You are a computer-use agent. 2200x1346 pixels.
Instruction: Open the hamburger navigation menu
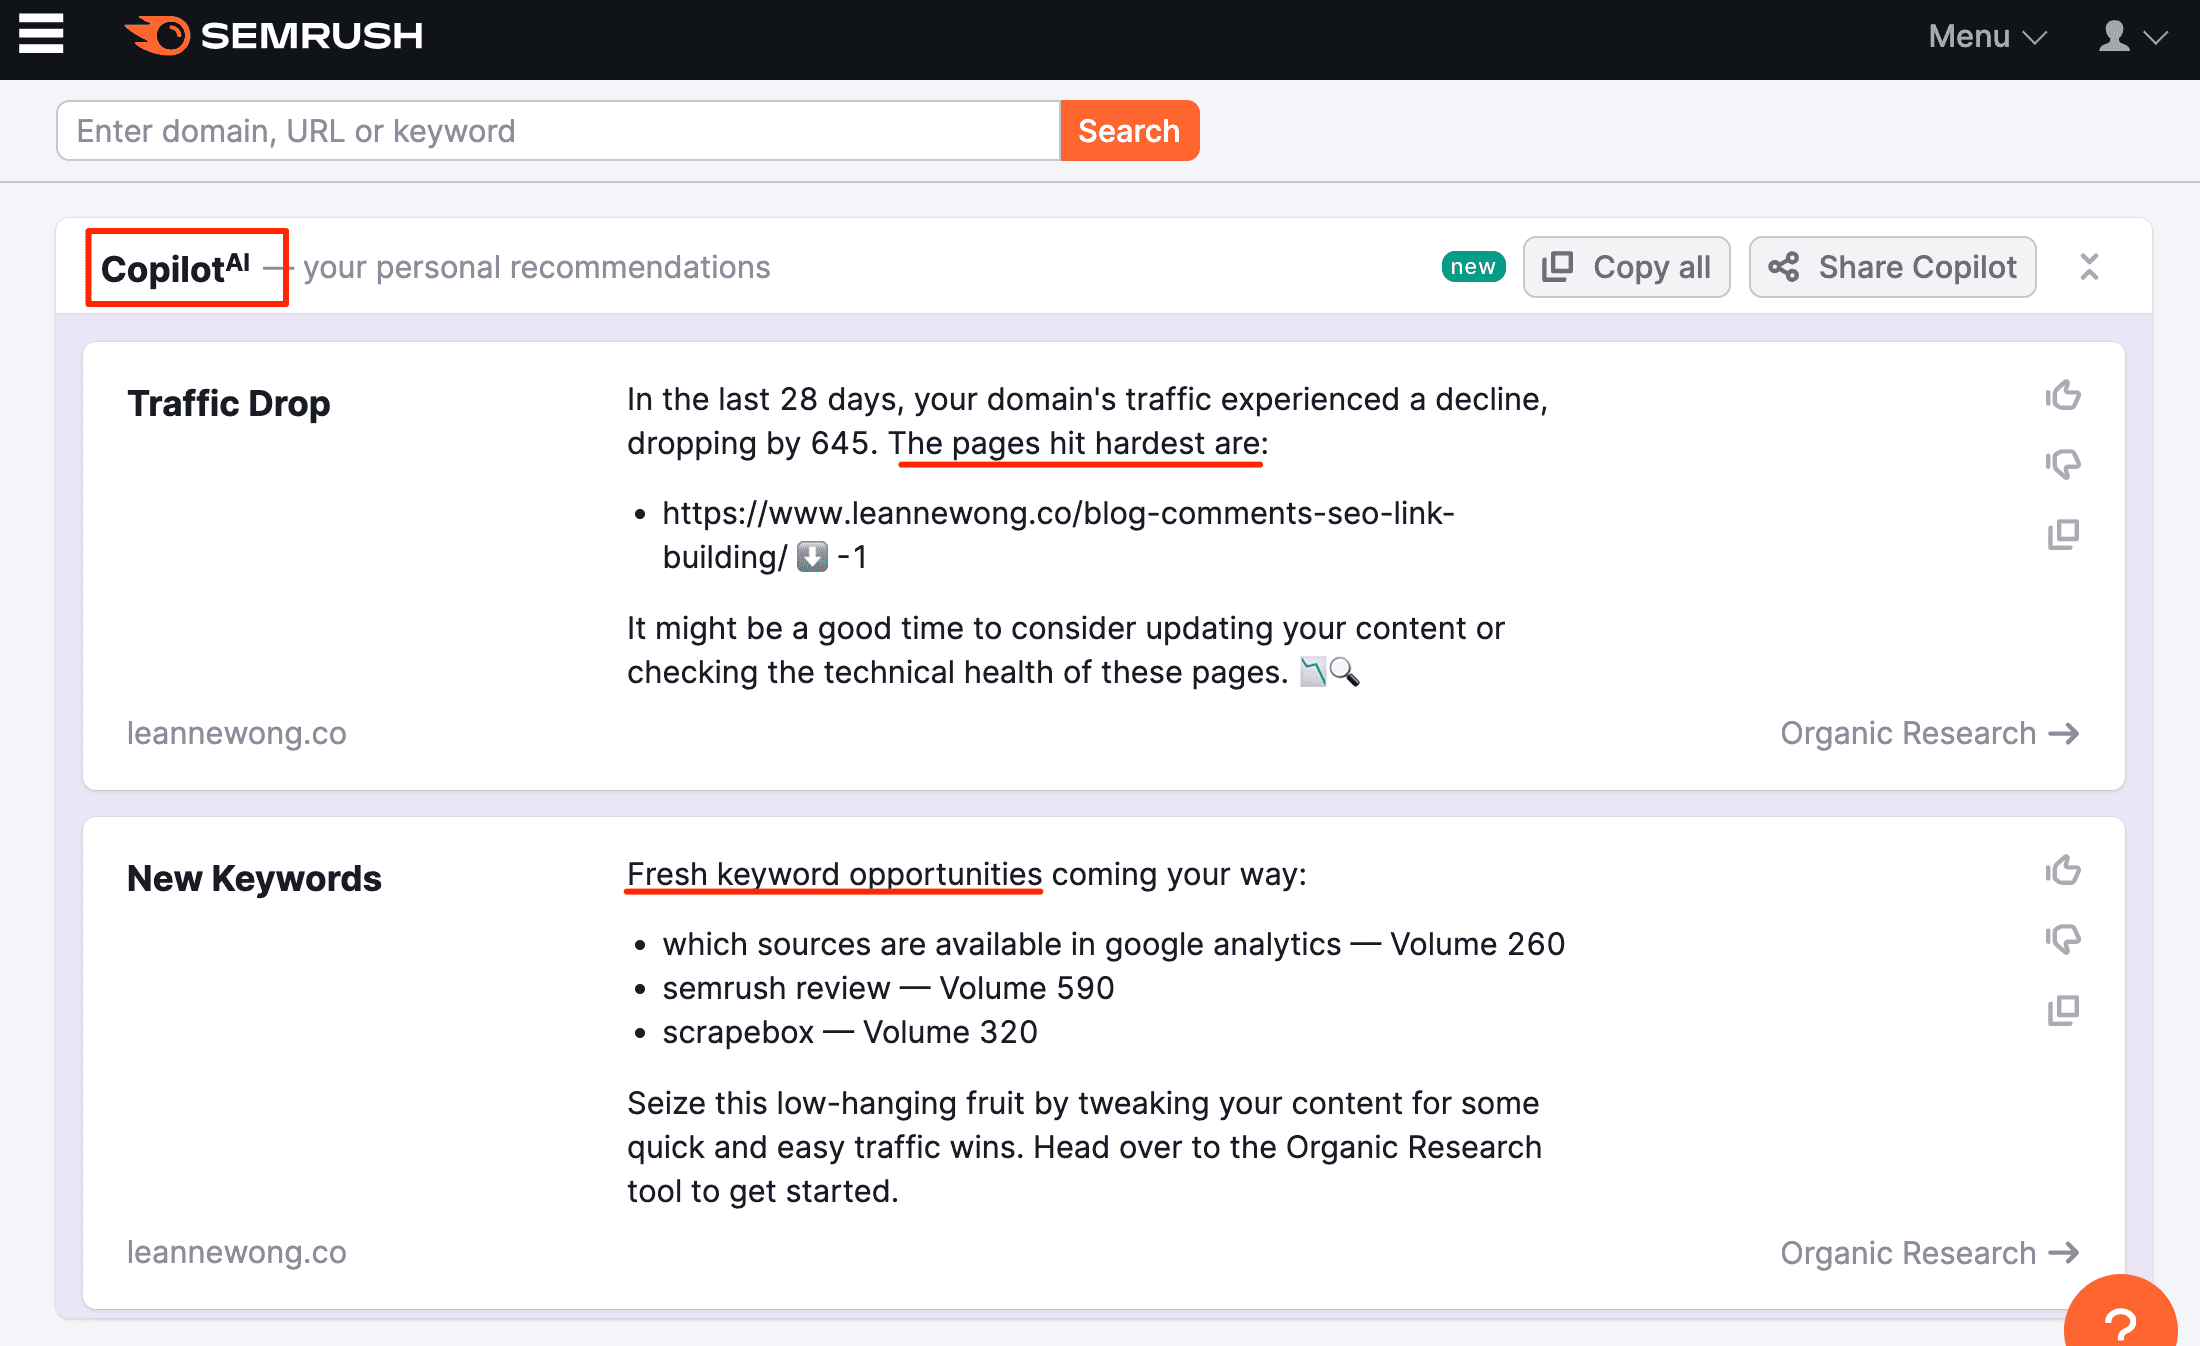coord(41,34)
